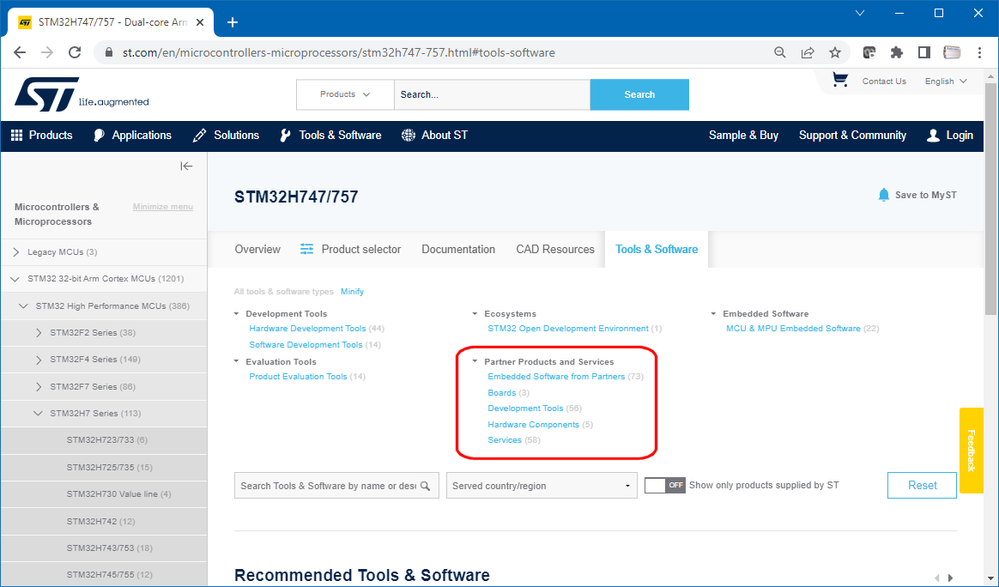Reload the page with refresh icon

75,53
